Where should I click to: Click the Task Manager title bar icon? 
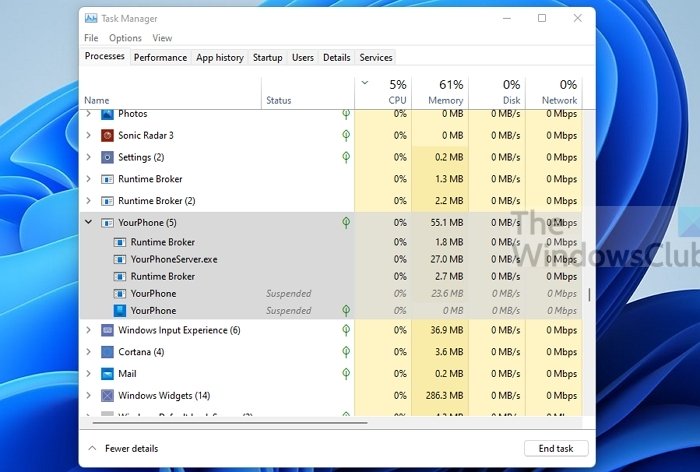pyautogui.click(x=91, y=18)
